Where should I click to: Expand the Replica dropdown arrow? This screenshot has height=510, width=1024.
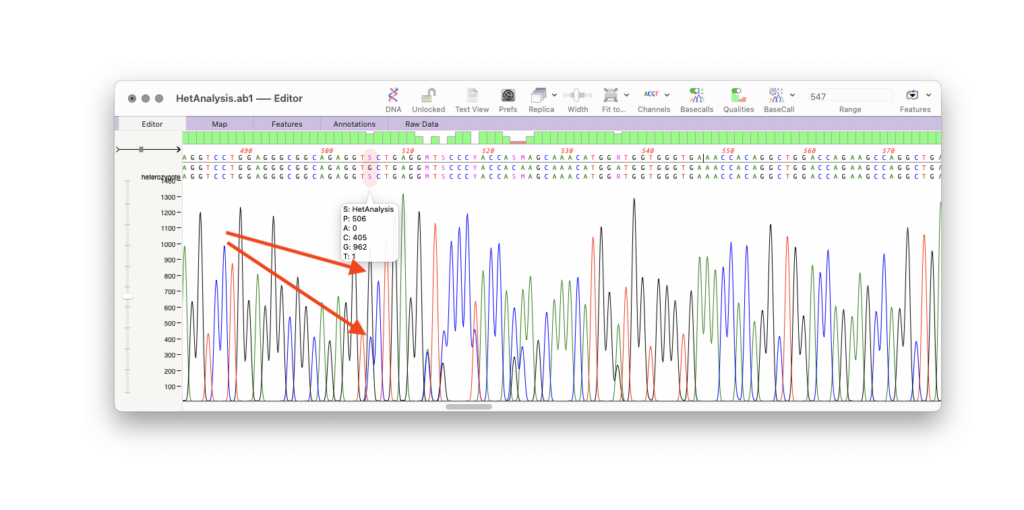(x=554, y=95)
